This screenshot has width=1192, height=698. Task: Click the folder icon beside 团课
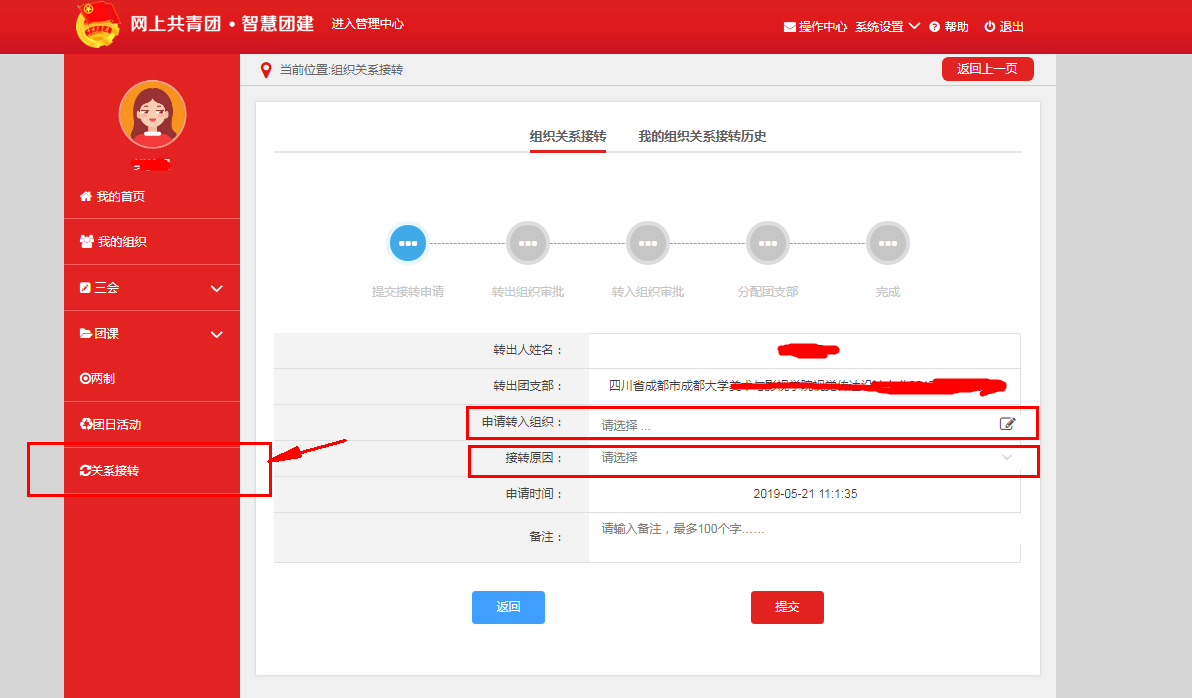(x=86, y=333)
